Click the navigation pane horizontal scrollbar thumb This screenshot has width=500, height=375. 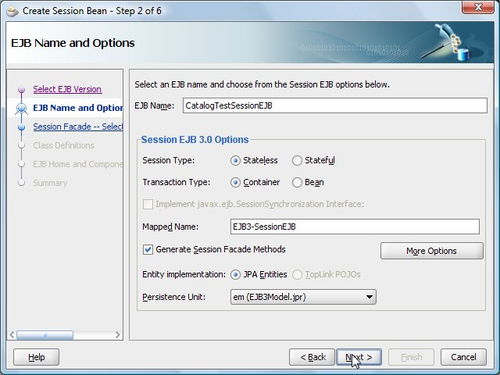[45, 335]
